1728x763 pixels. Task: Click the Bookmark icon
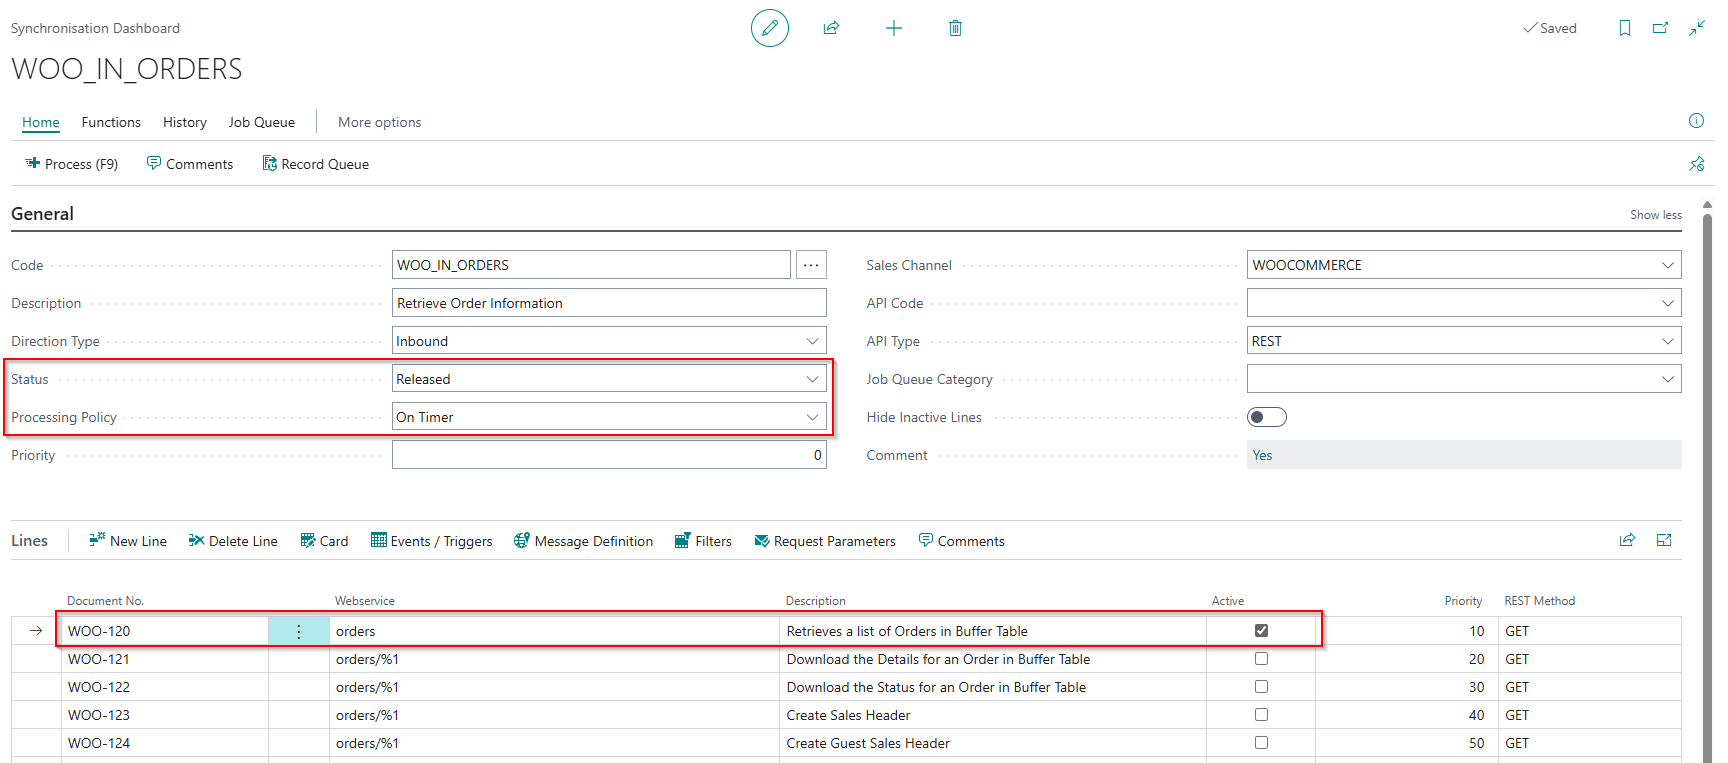(x=1625, y=28)
